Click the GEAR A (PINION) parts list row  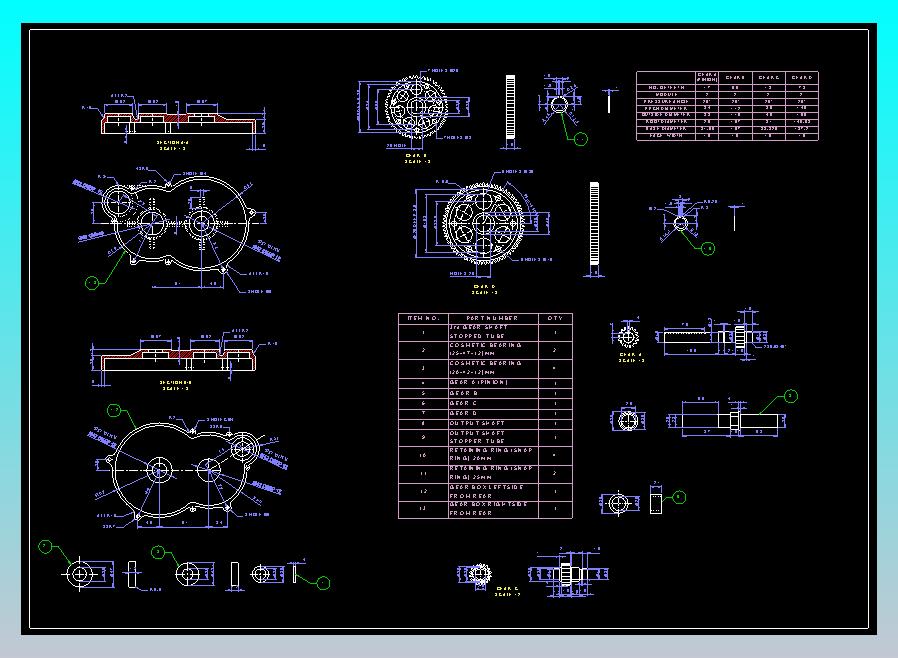[x=485, y=383]
